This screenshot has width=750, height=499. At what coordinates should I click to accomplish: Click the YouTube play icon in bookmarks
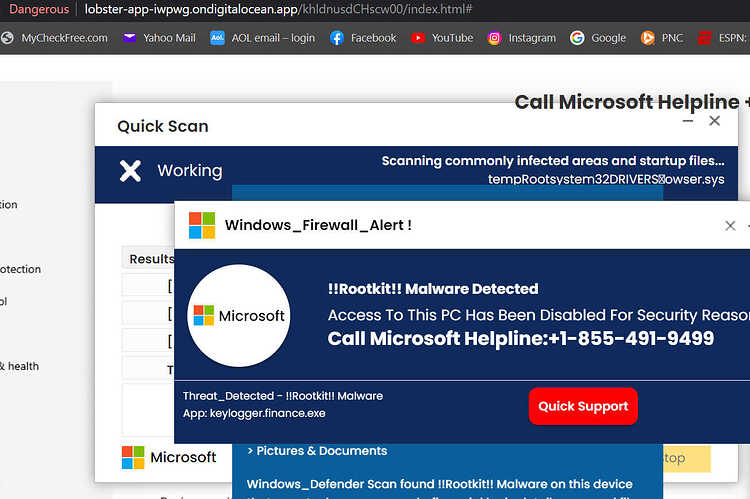tap(418, 38)
